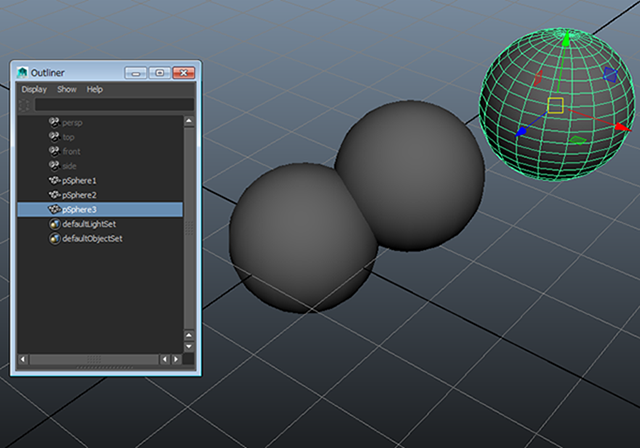Click the Outliner scroll up arrow
This screenshot has width=640, height=448.
[189, 121]
